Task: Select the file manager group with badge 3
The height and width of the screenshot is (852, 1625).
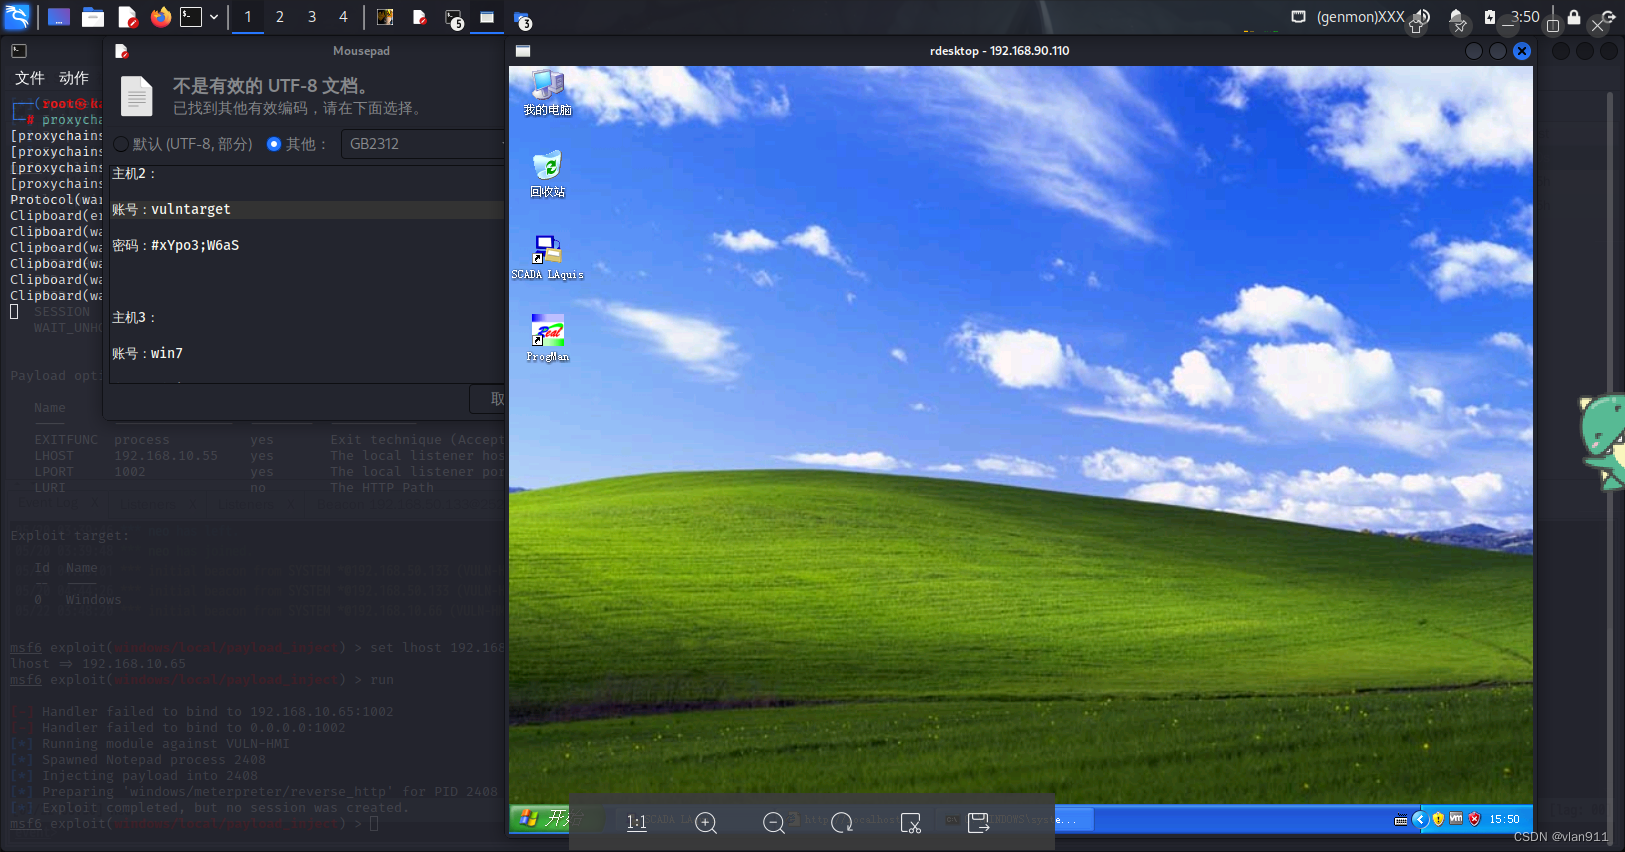Action: pyautogui.click(x=522, y=18)
